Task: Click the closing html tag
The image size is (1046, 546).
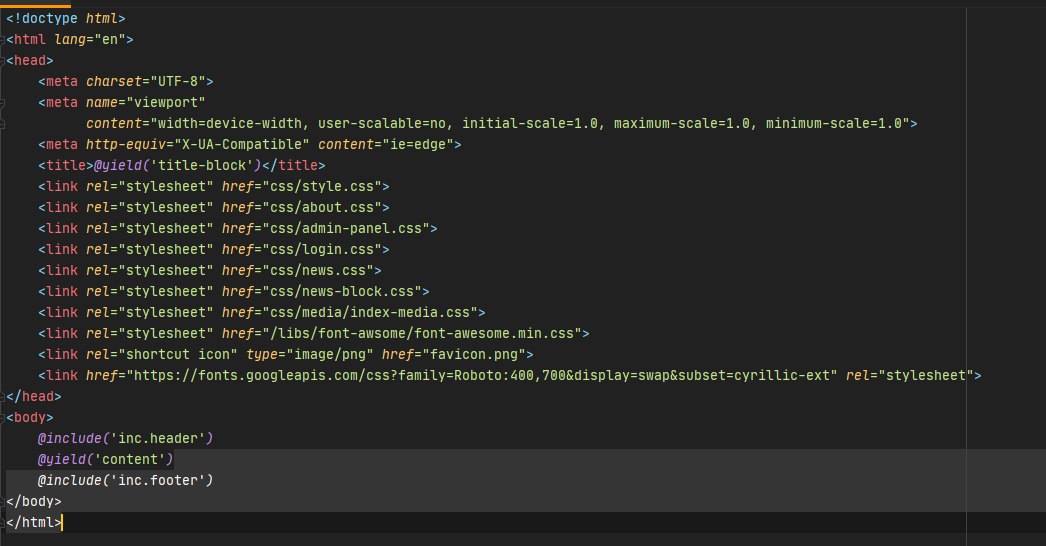Action: coord(33,523)
